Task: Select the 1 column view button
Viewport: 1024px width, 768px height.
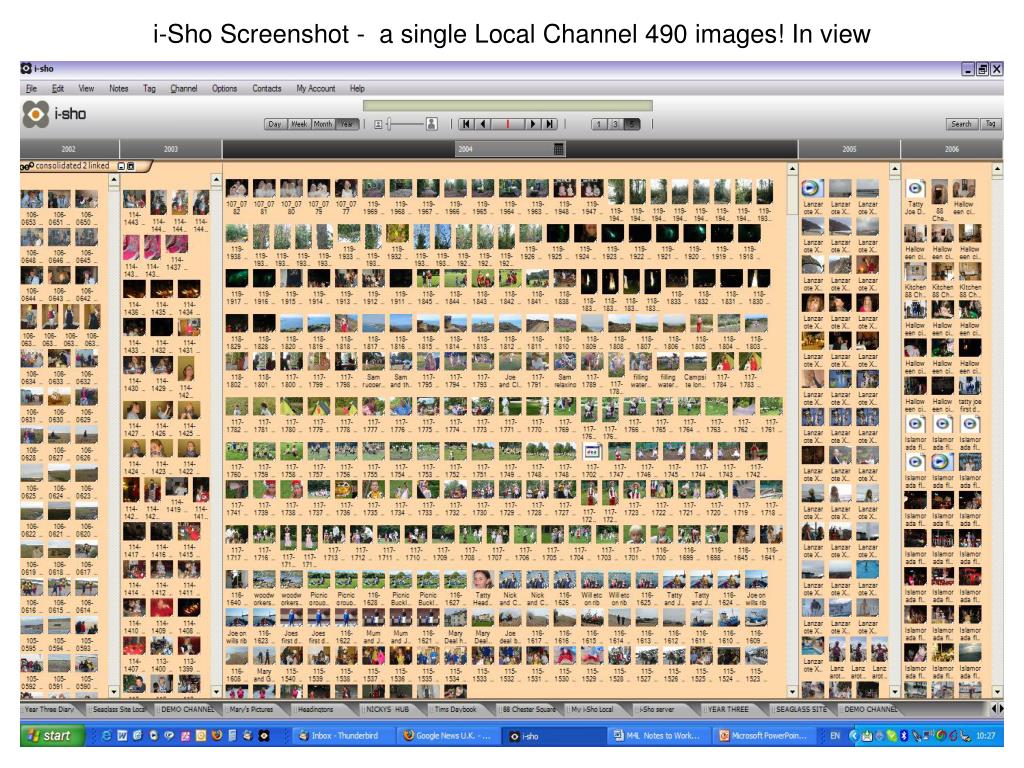Action: 598,124
